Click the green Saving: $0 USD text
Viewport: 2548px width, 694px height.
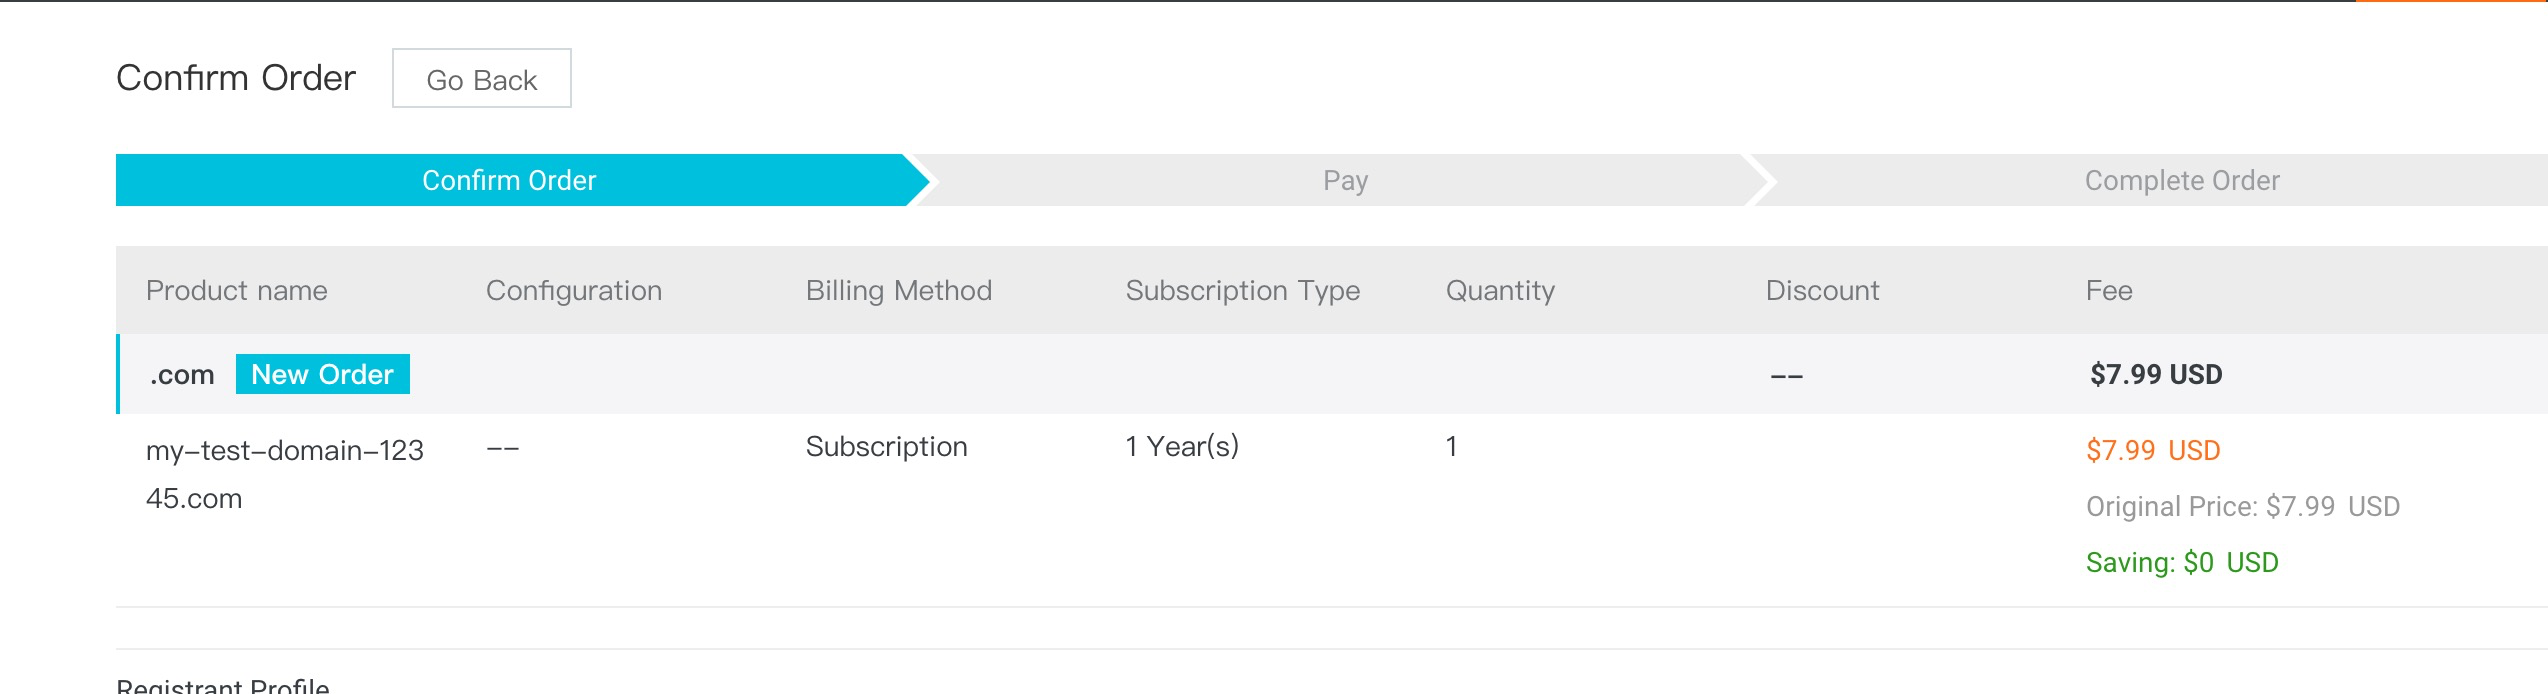2182,563
